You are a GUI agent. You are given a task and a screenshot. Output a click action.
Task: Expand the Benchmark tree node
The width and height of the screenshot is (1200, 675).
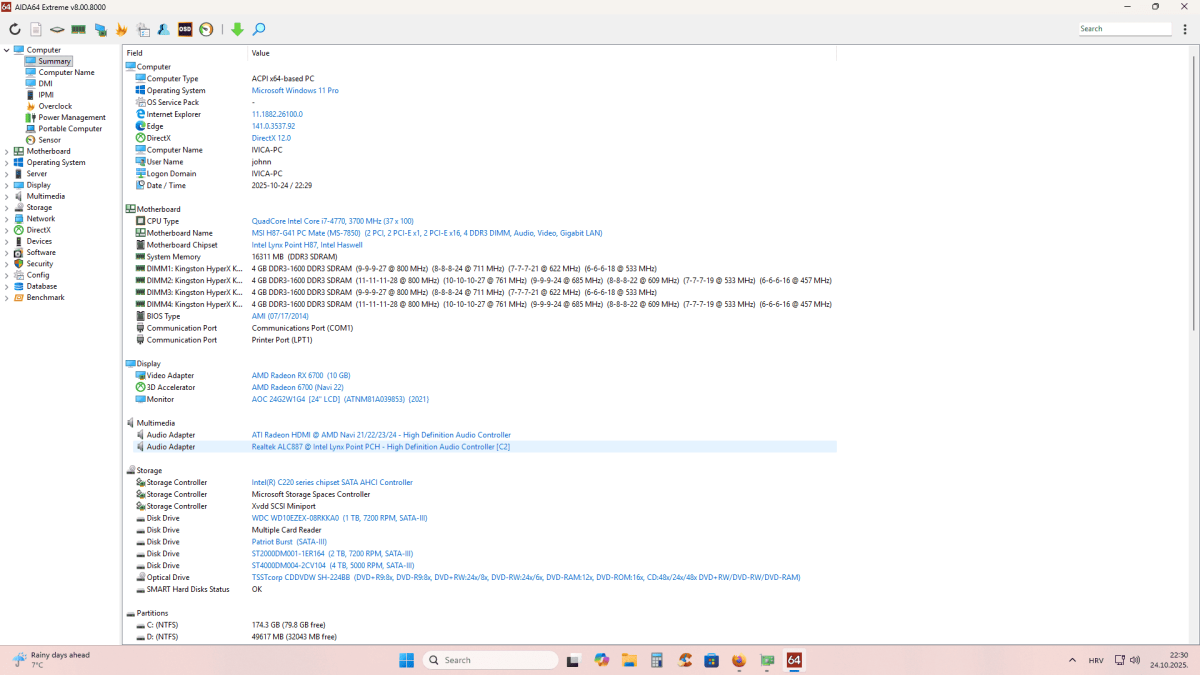pos(7,298)
